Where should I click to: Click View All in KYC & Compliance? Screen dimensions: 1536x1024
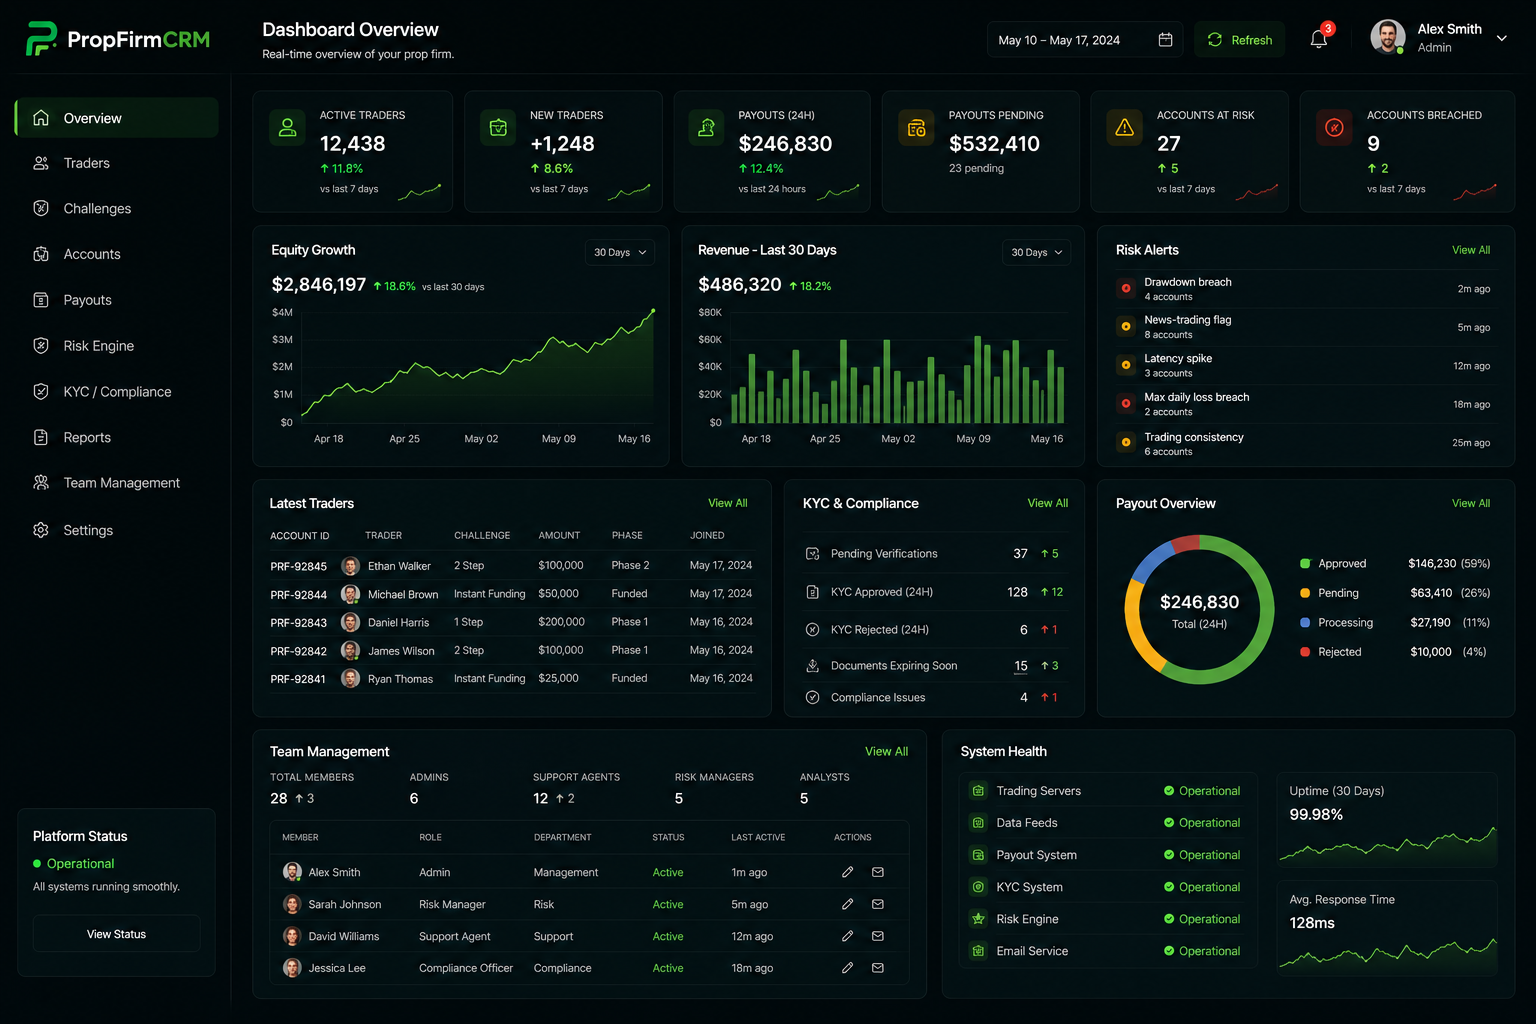coord(1047,503)
